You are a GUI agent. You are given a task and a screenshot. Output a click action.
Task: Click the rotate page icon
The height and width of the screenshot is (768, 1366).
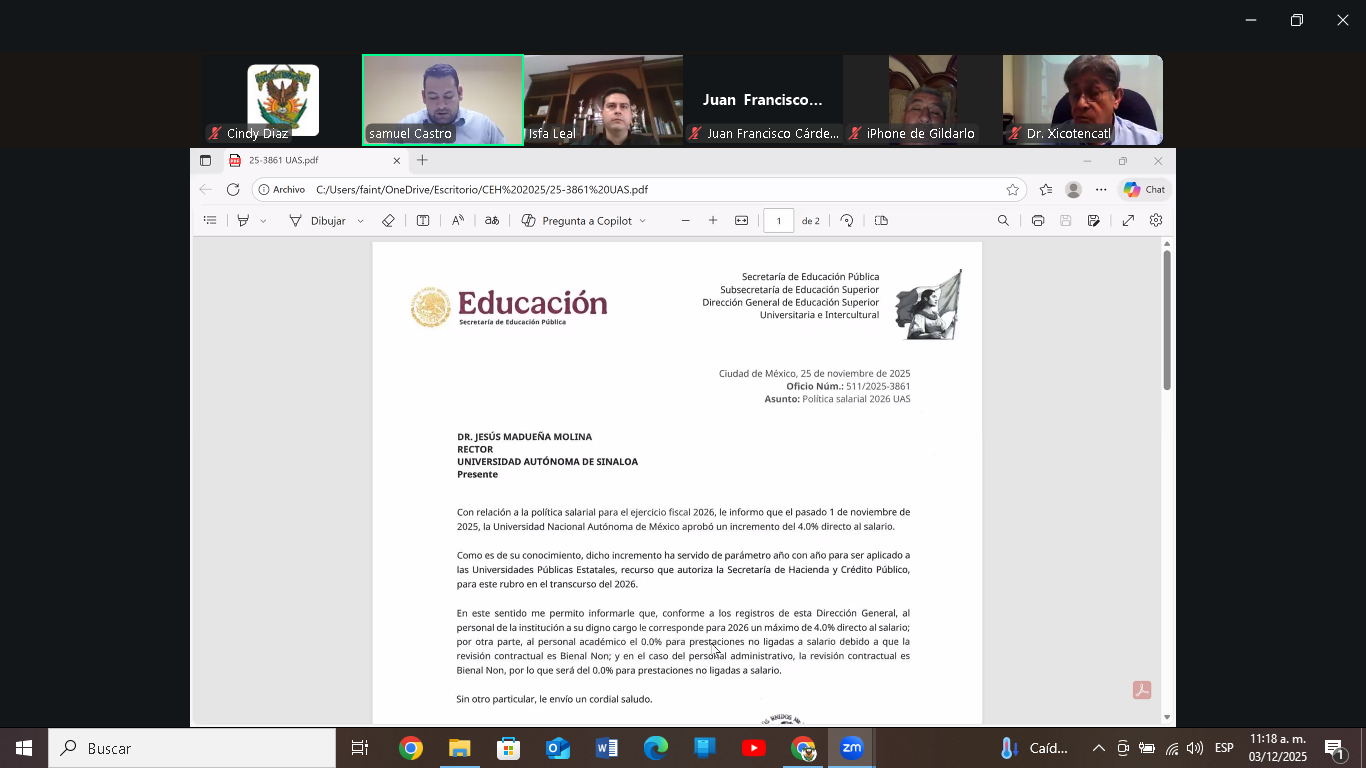847,220
